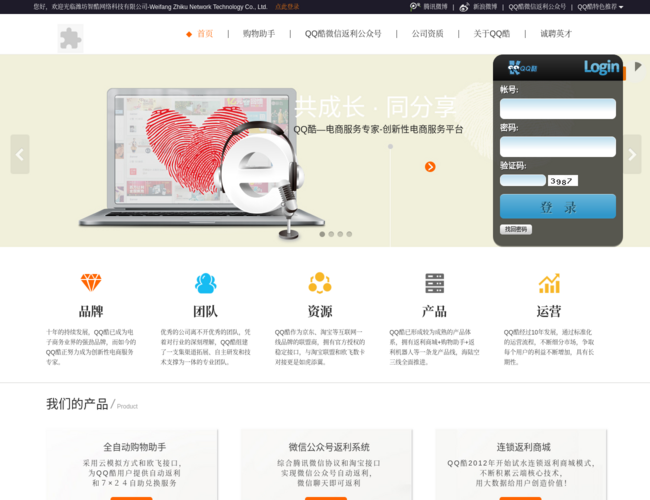Focus the 验证码 input field

523,180
